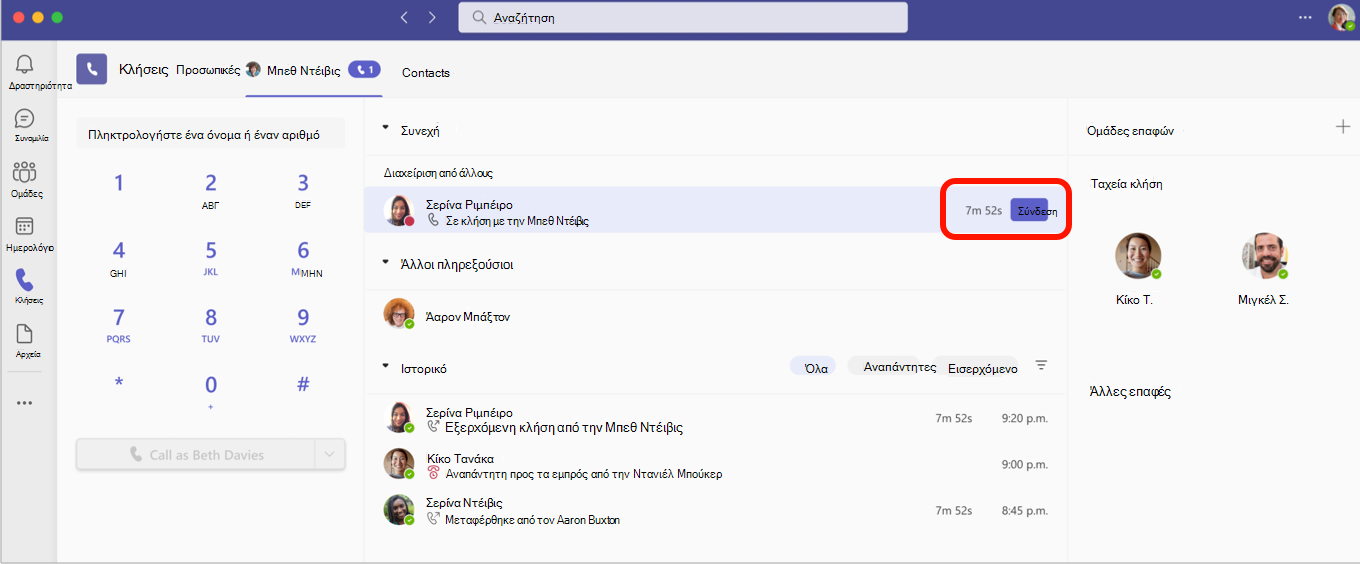
Task: Click the Ταχεία κλήση heading
Action: 1127,184
